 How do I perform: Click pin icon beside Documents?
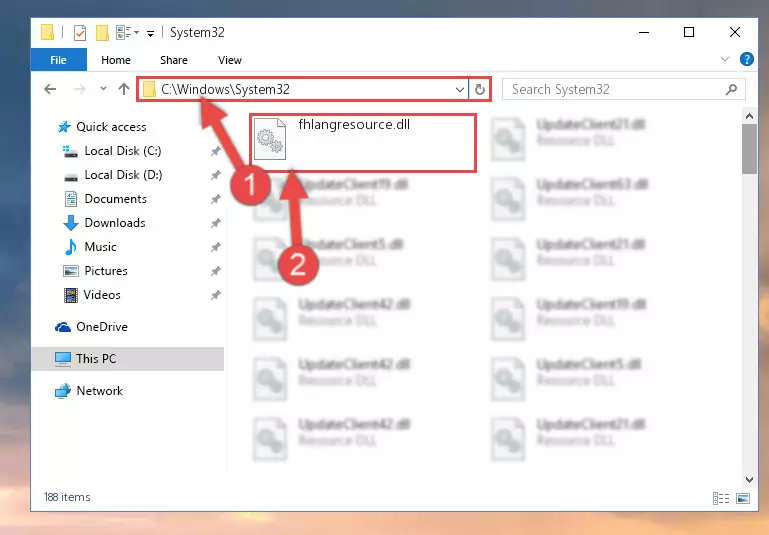[x=215, y=199]
